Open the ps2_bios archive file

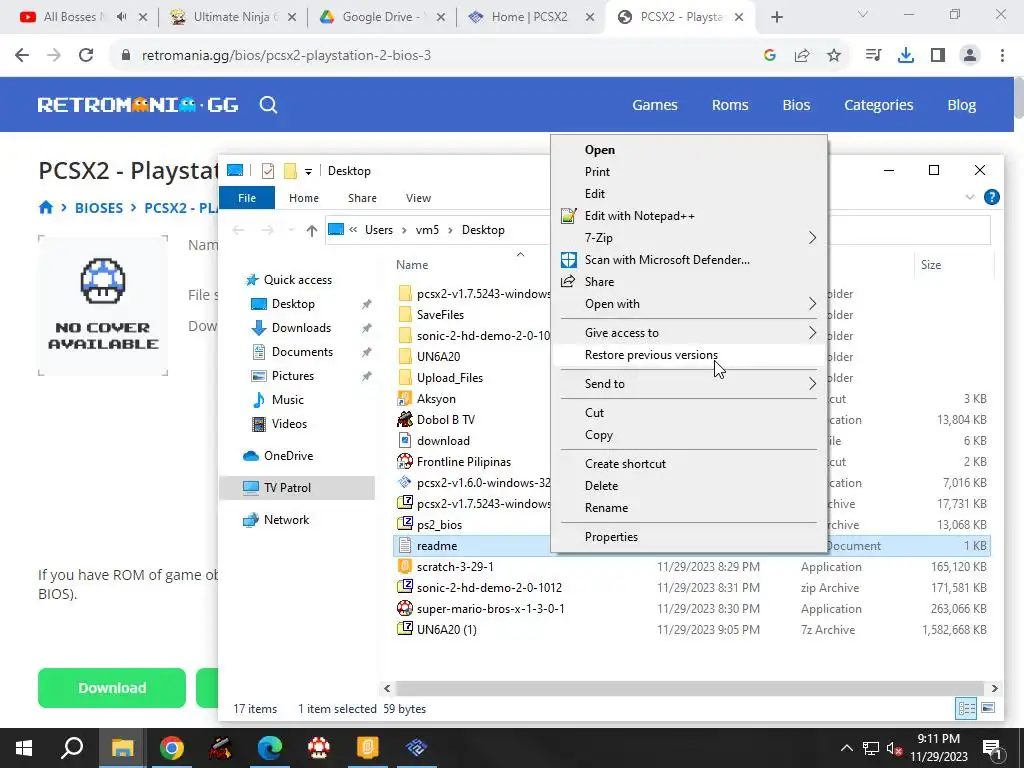[x=439, y=524]
